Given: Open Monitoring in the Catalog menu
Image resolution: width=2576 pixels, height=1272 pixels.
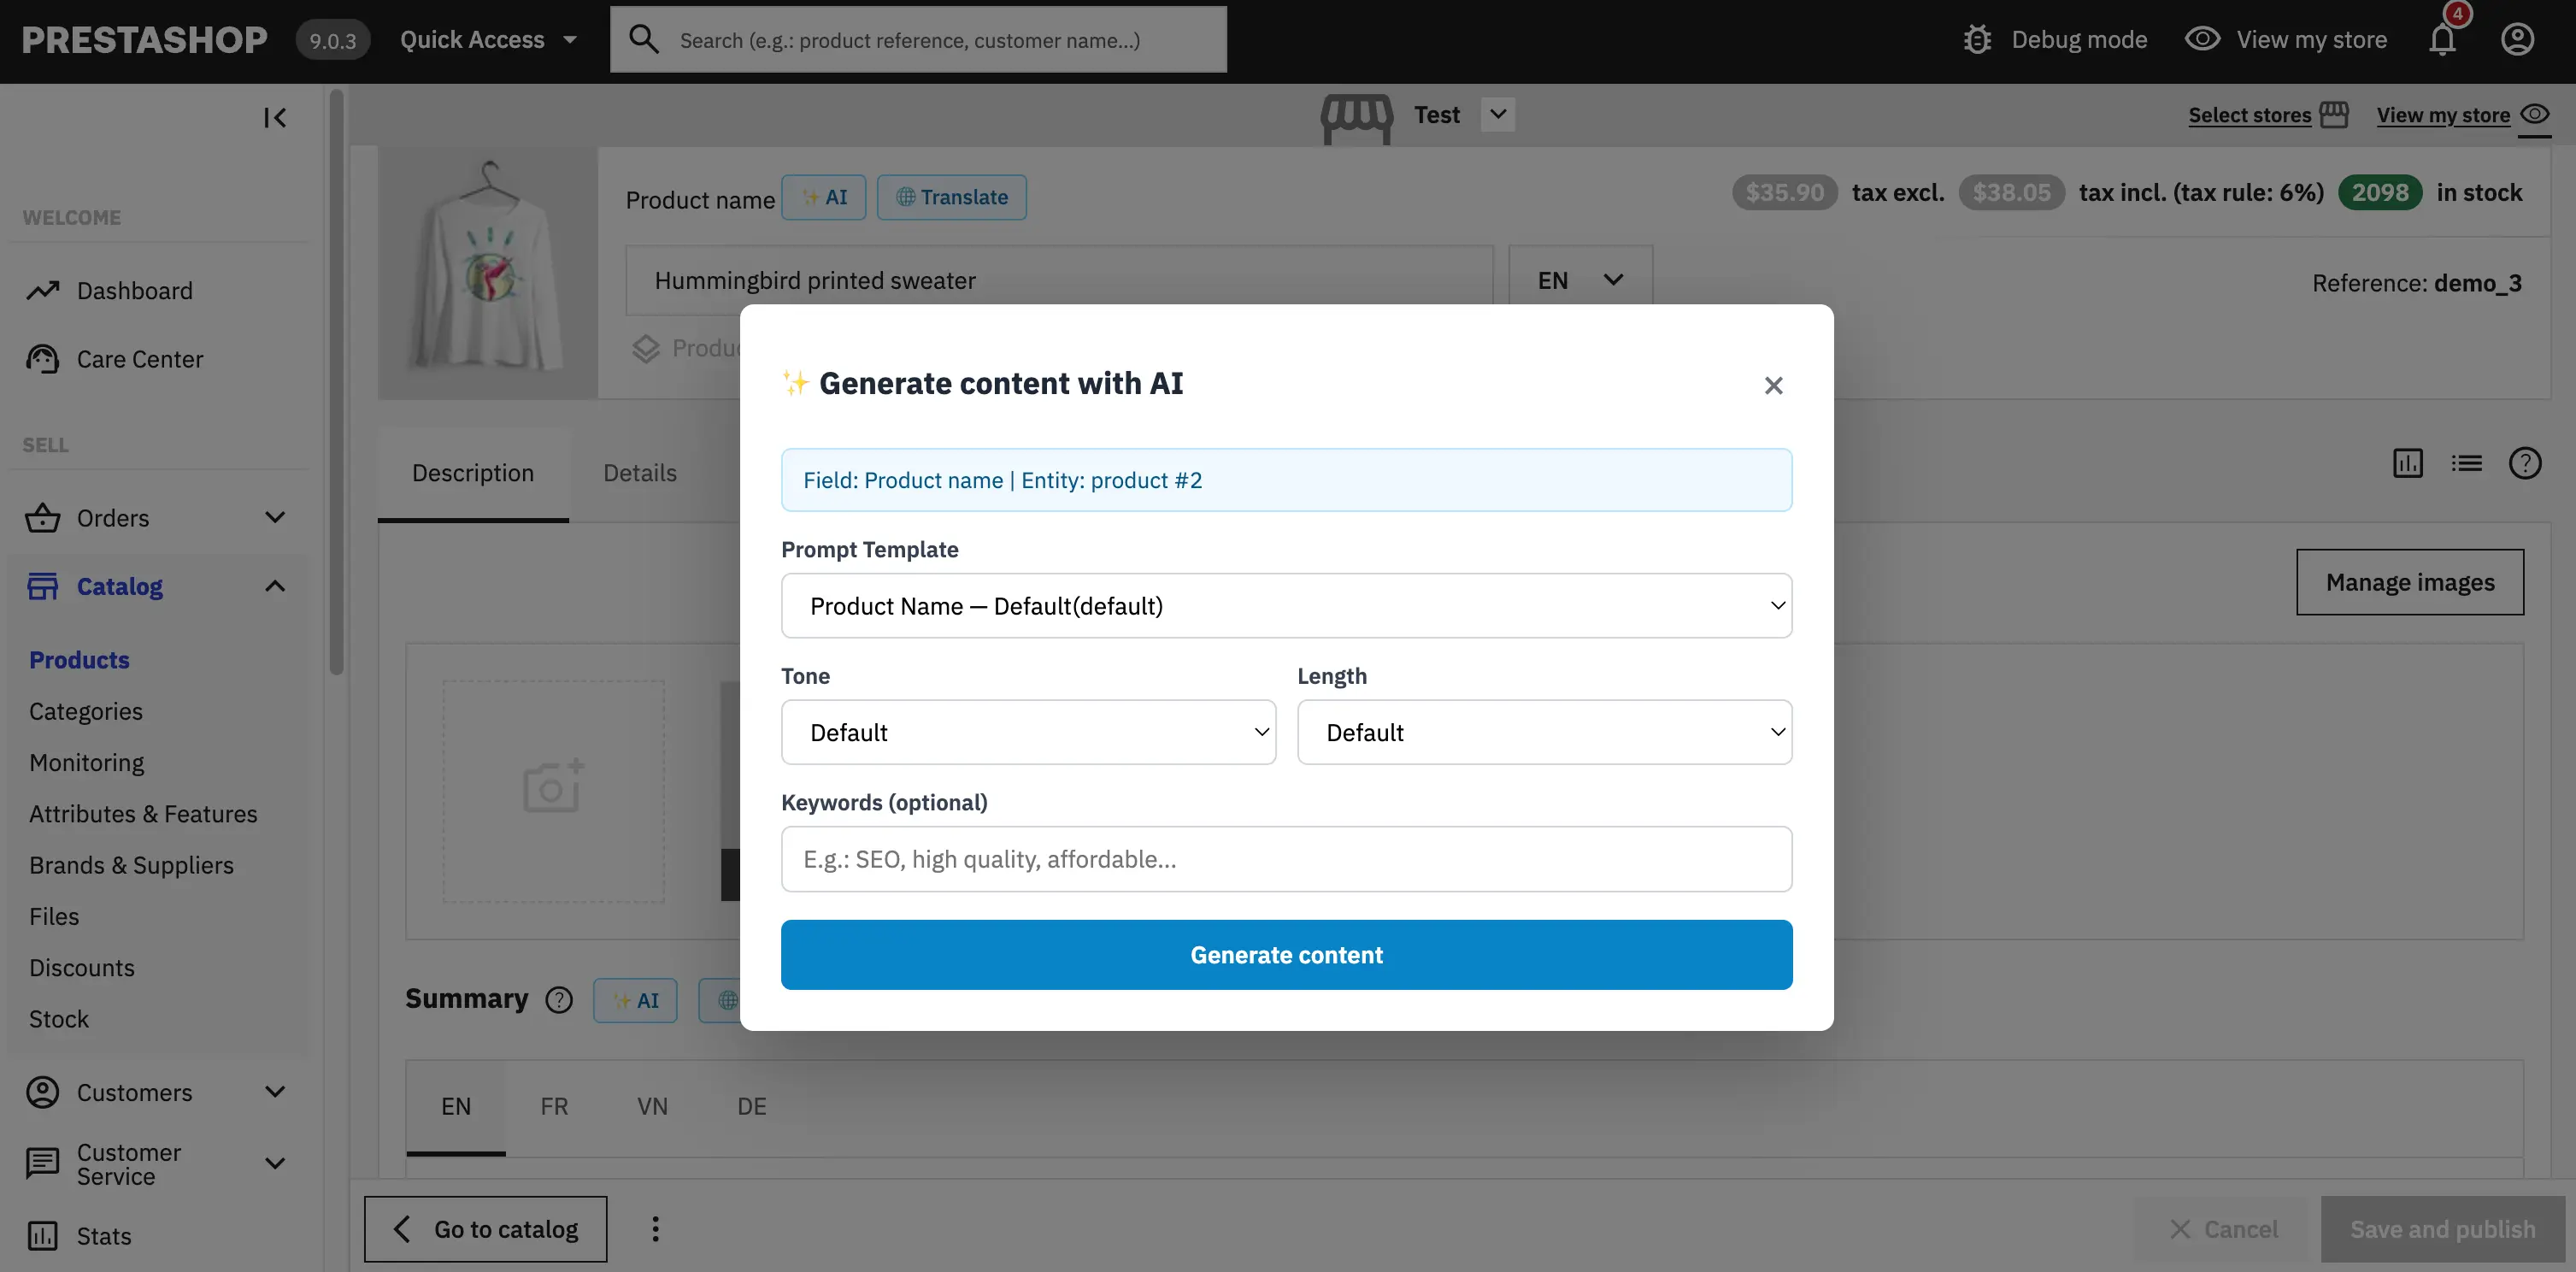Looking at the screenshot, I should pyautogui.click(x=87, y=763).
